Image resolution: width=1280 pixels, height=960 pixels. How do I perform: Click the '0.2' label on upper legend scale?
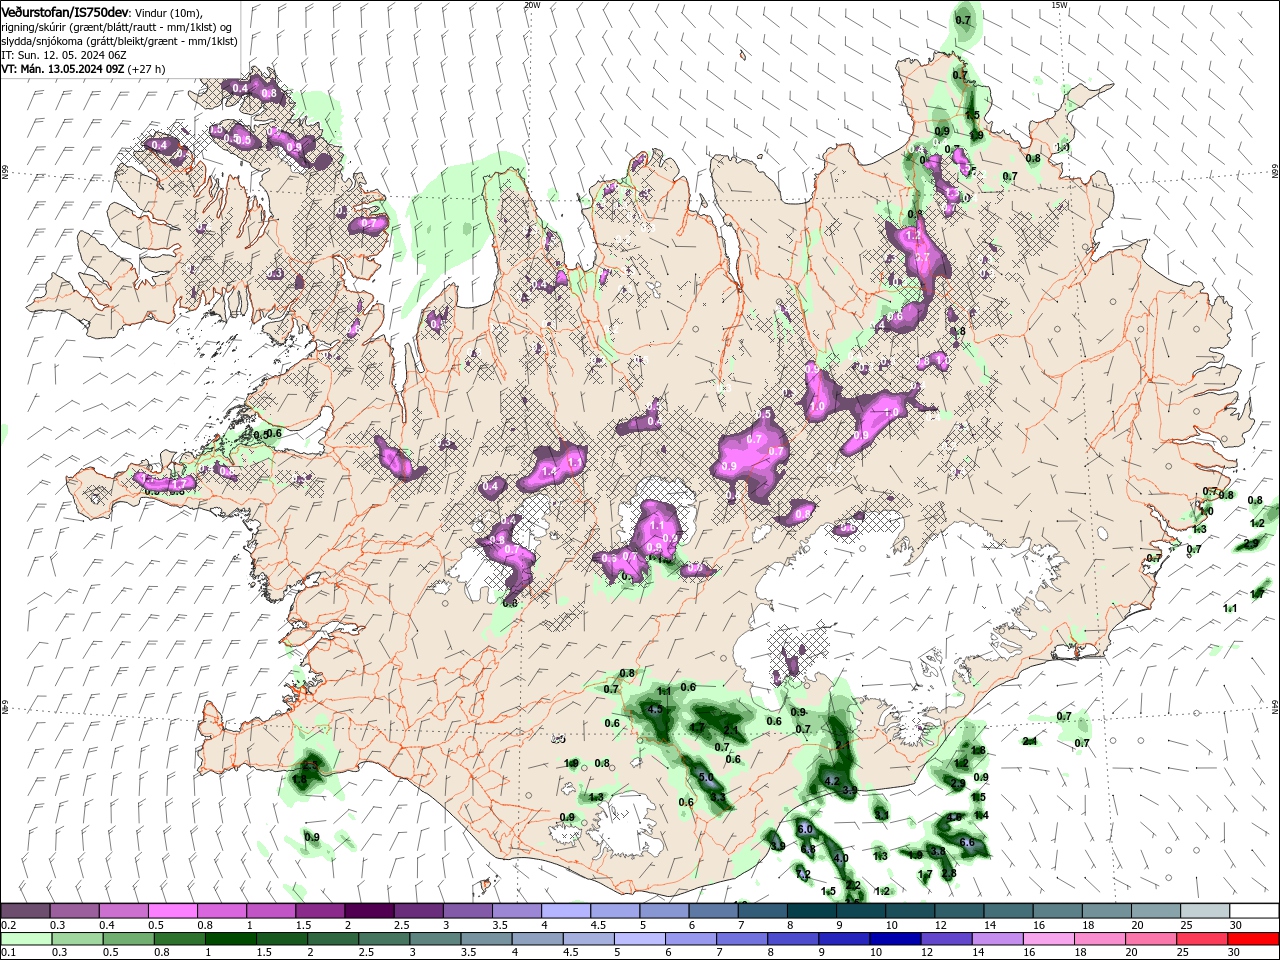point(8,925)
